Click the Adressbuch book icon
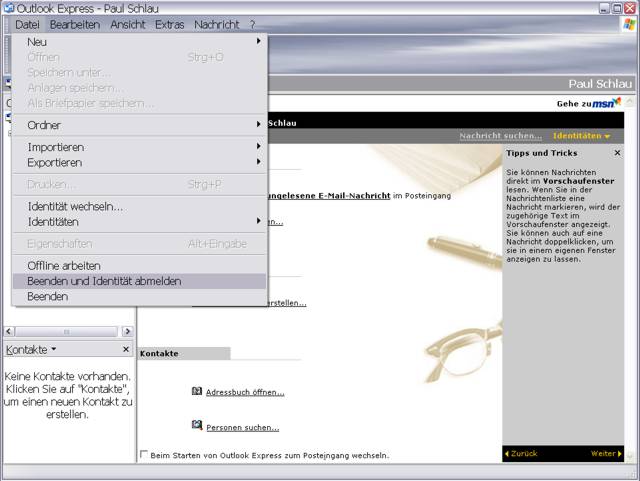Image resolution: width=640 pixels, height=481 pixels. click(197, 391)
